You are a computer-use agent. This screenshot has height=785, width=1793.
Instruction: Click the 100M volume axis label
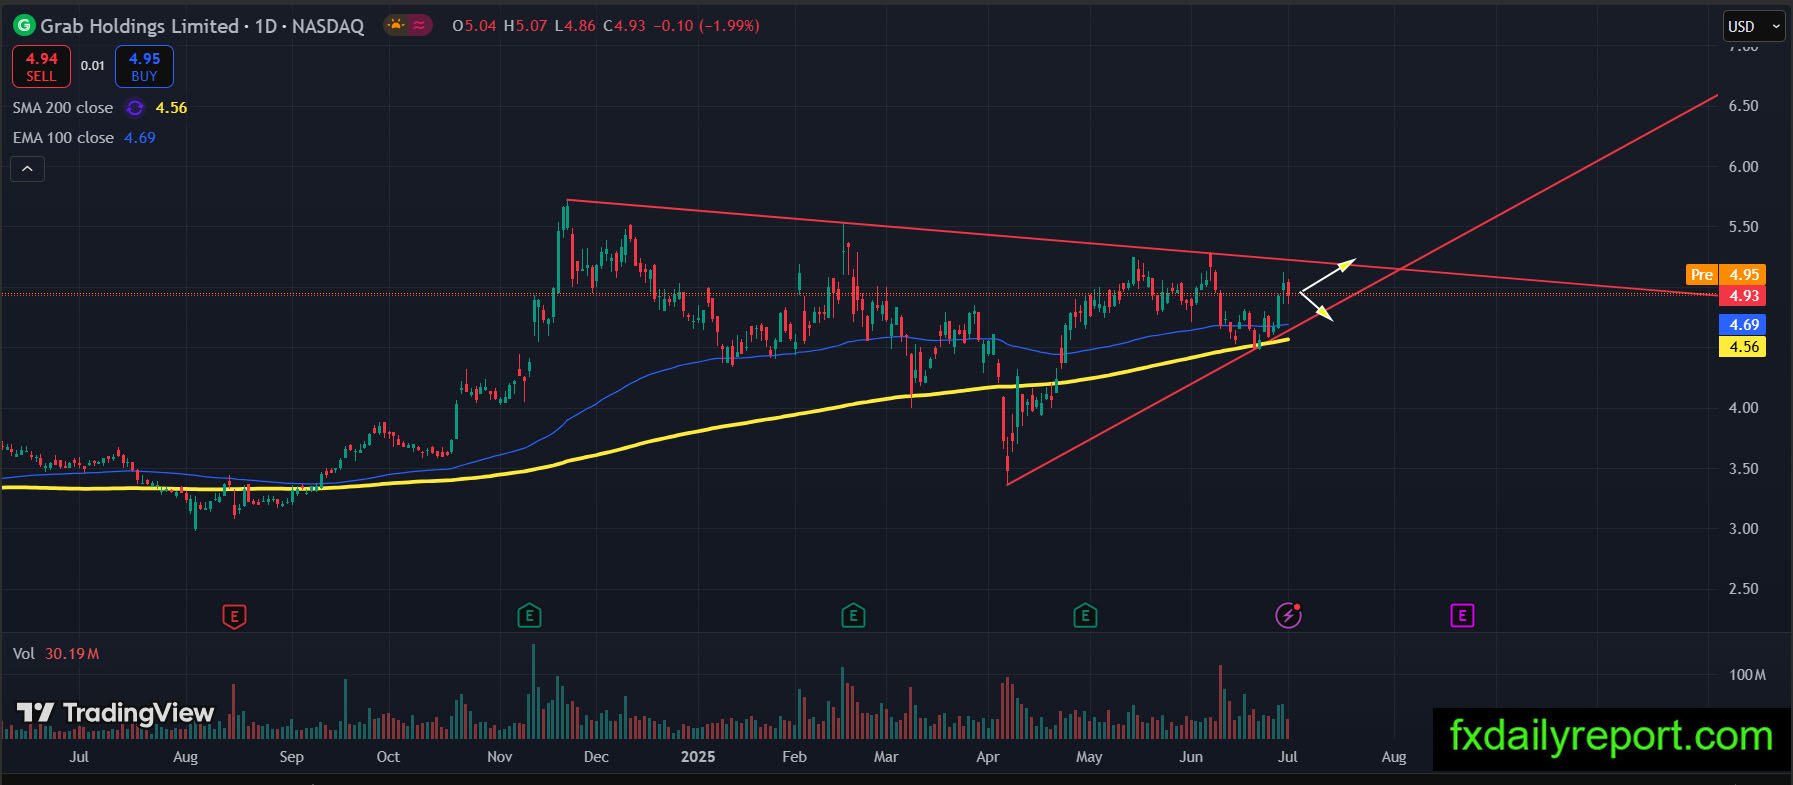pos(1747,675)
